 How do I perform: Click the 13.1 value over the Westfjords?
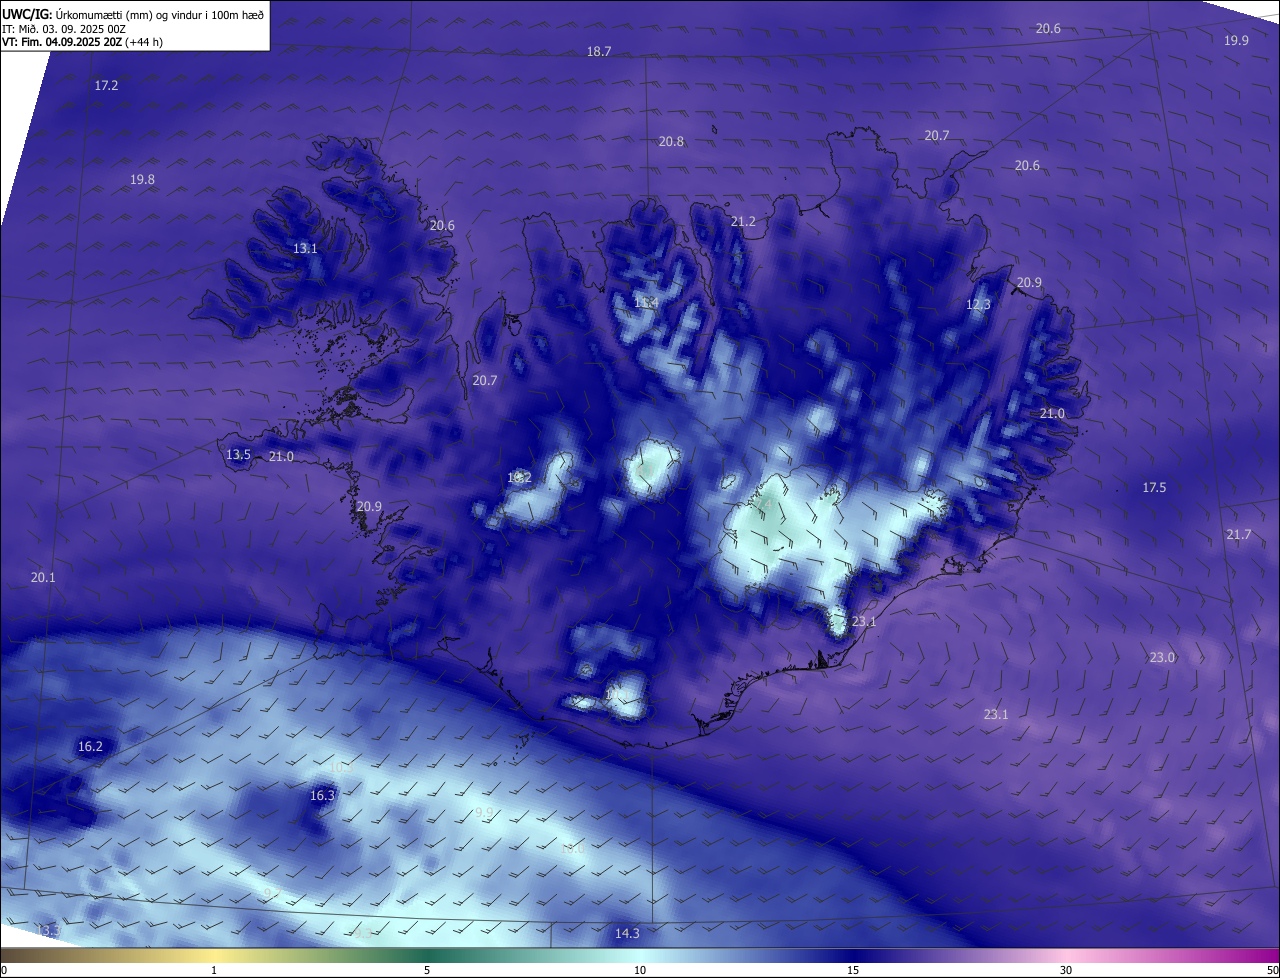click(305, 249)
